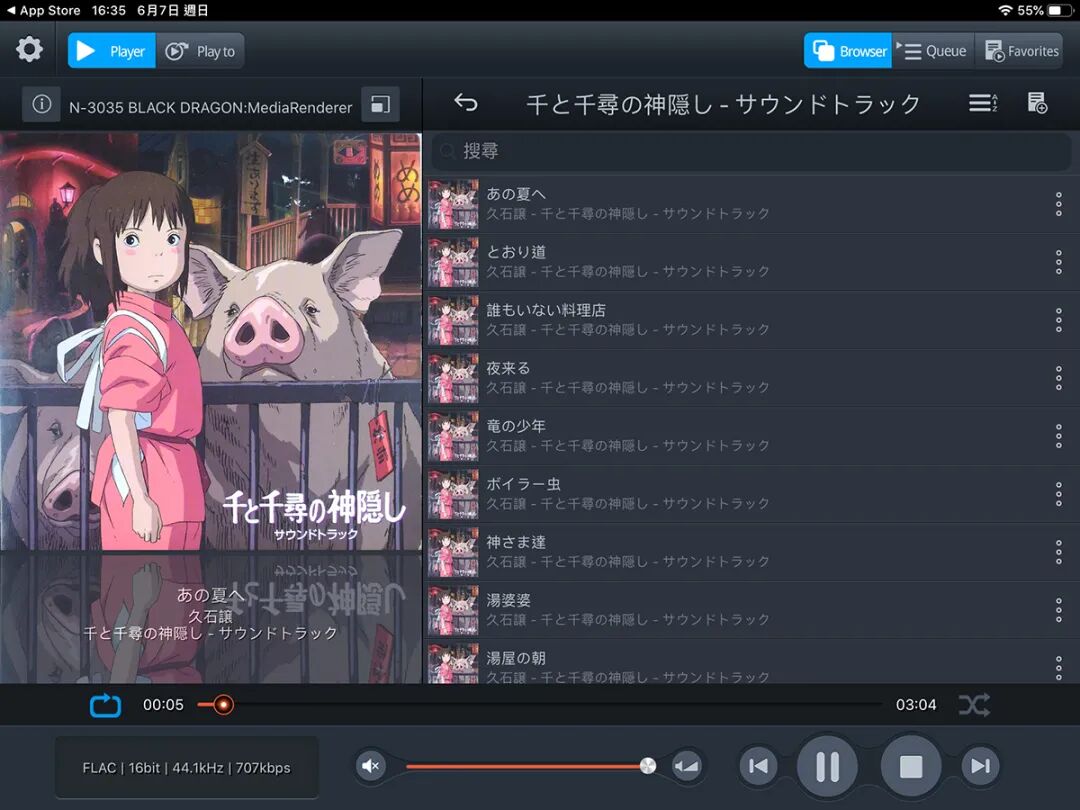Tap the 搜尋 search field
The height and width of the screenshot is (810, 1080).
tap(750, 150)
